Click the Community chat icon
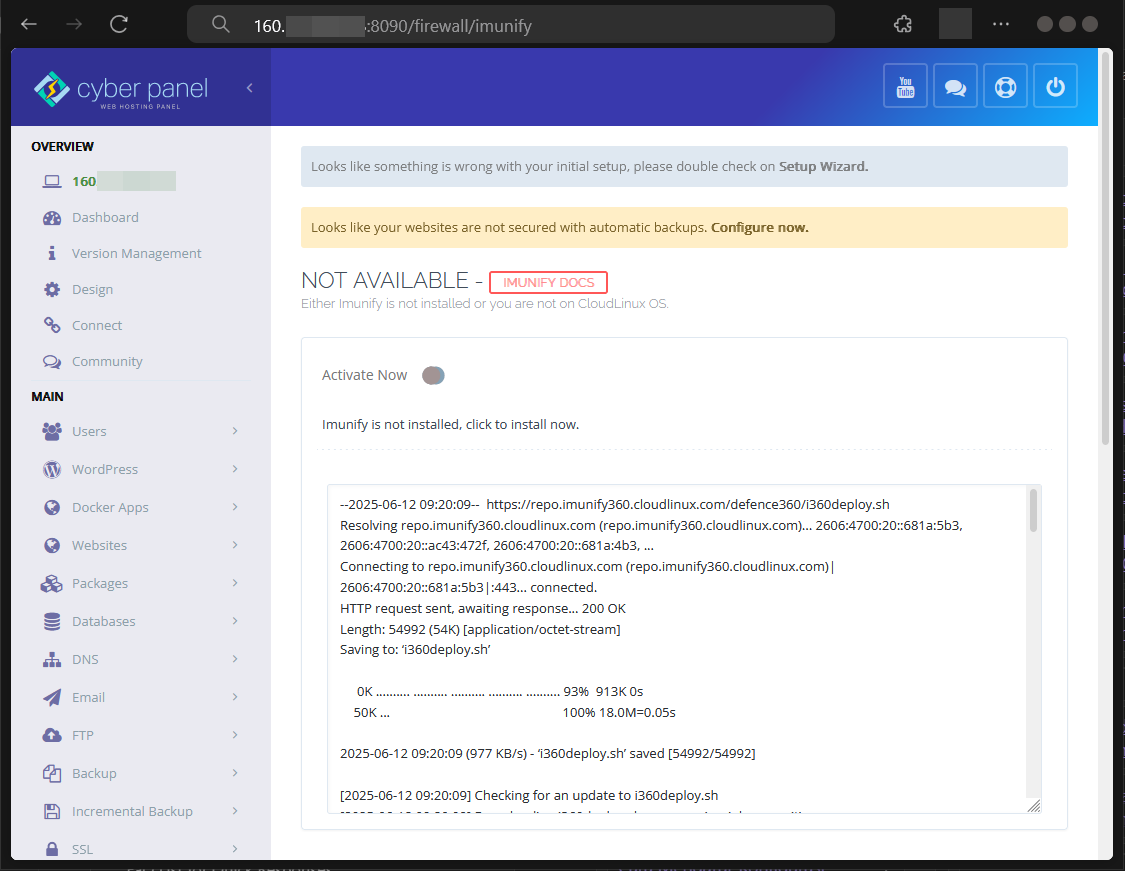The image size is (1125, 871). click(52, 362)
